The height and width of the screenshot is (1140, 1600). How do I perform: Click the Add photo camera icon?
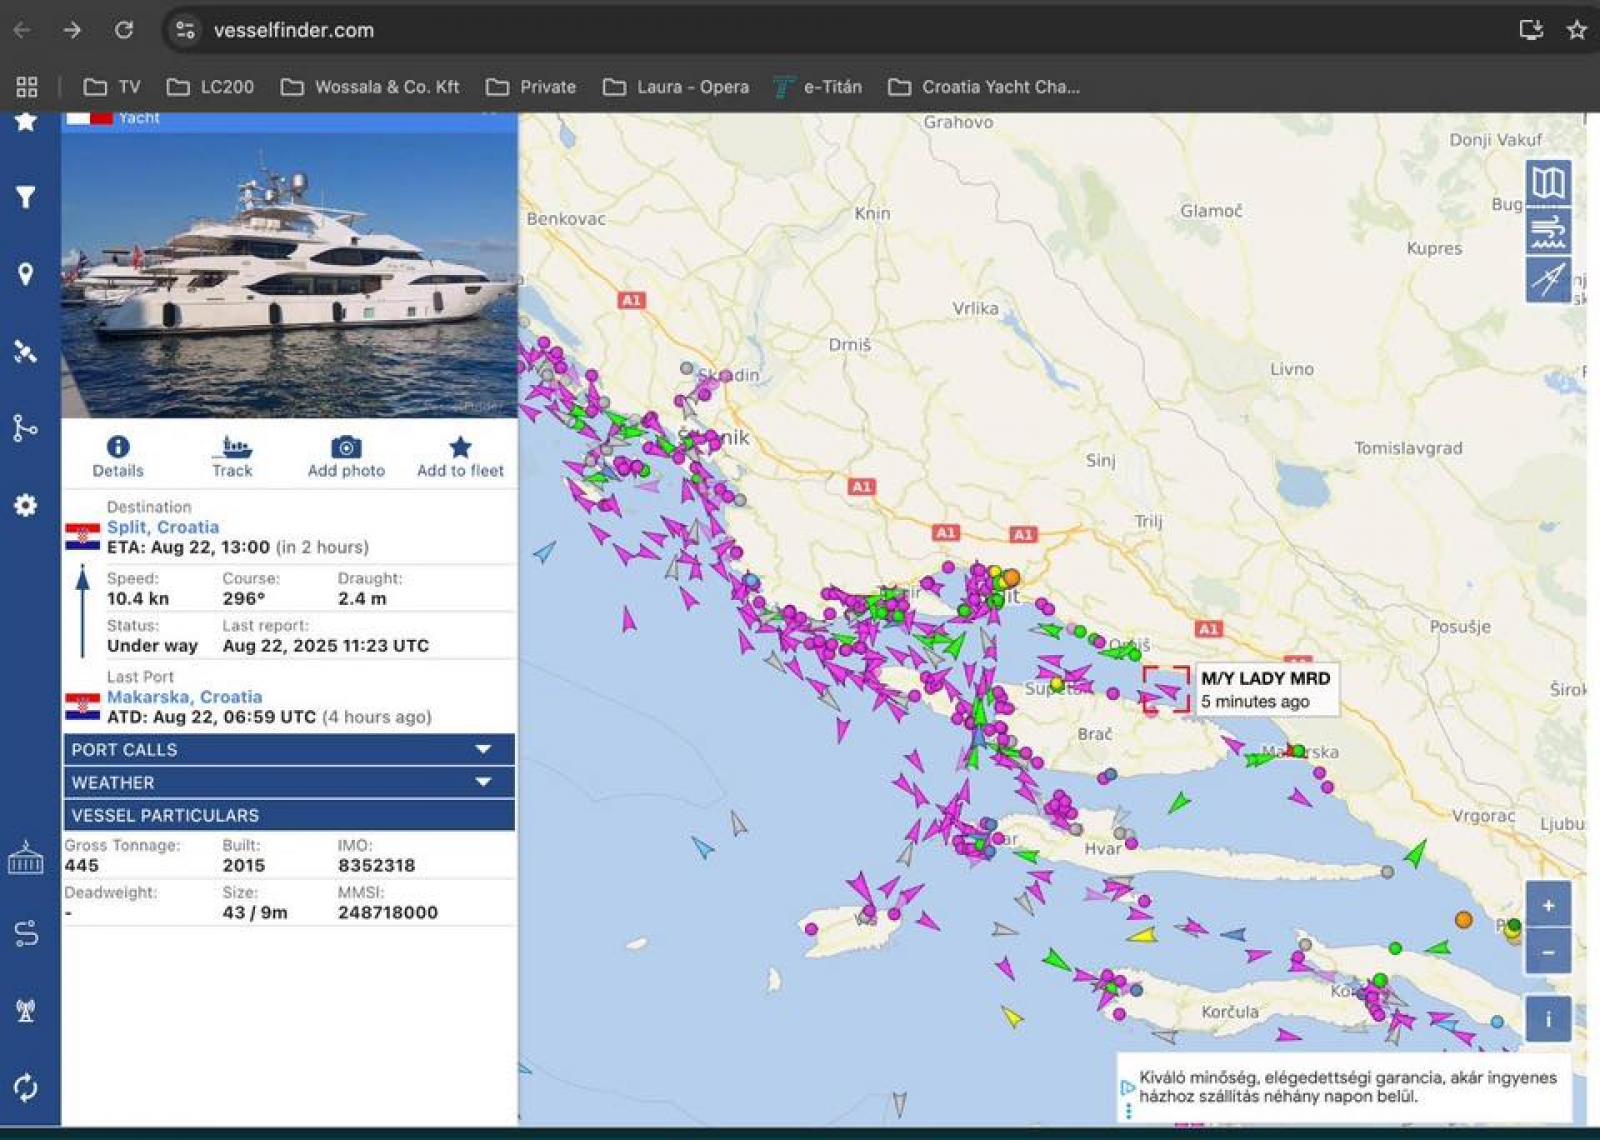tap(346, 447)
